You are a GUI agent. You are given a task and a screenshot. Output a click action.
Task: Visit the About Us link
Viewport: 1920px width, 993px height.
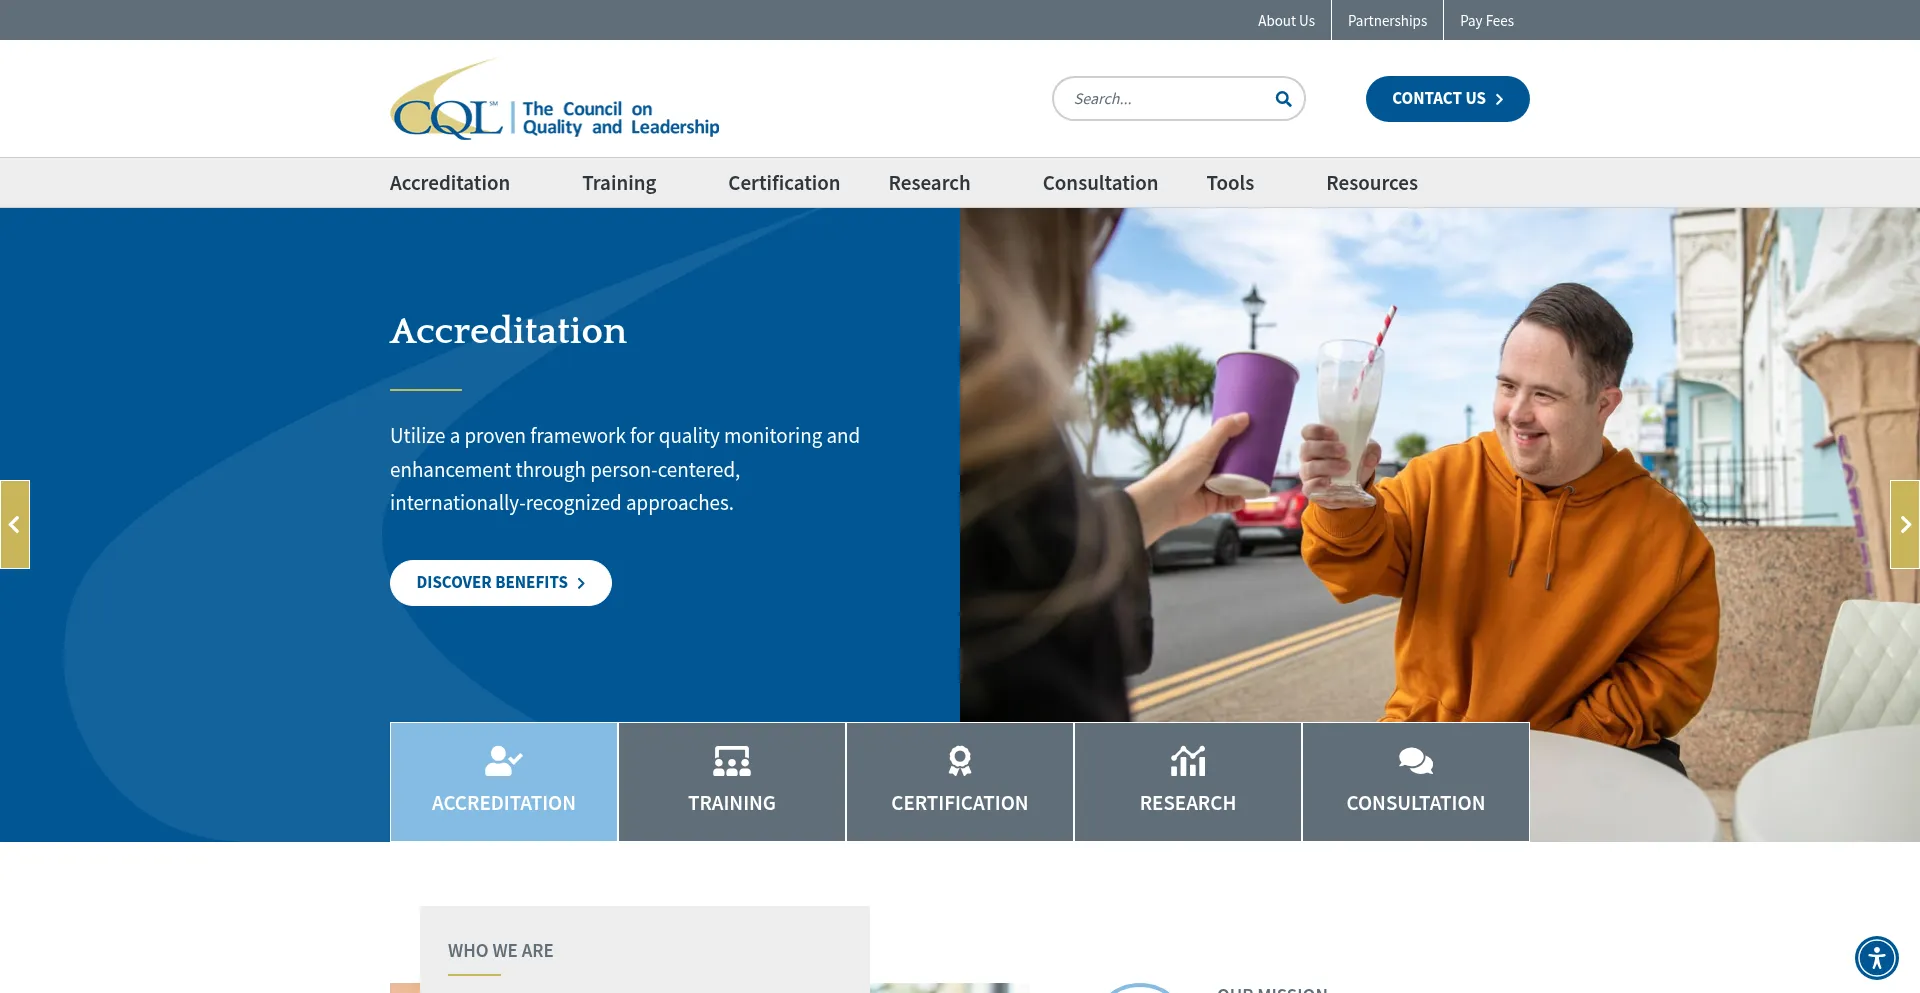click(1286, 21)
